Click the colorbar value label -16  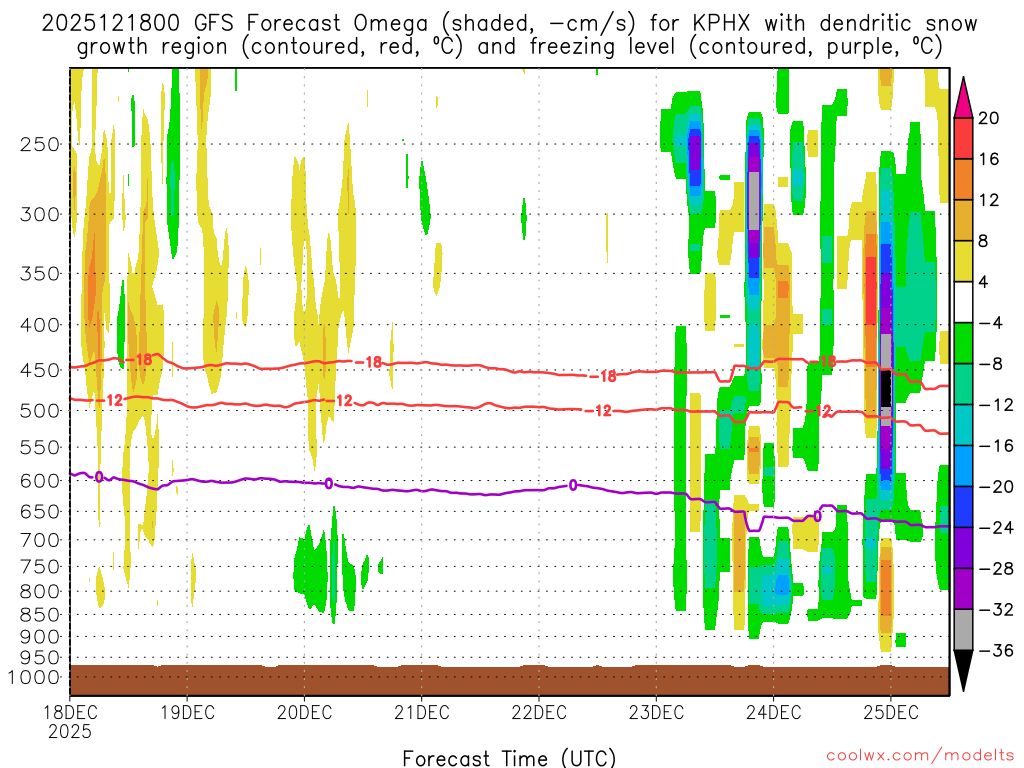pos(997,446)
